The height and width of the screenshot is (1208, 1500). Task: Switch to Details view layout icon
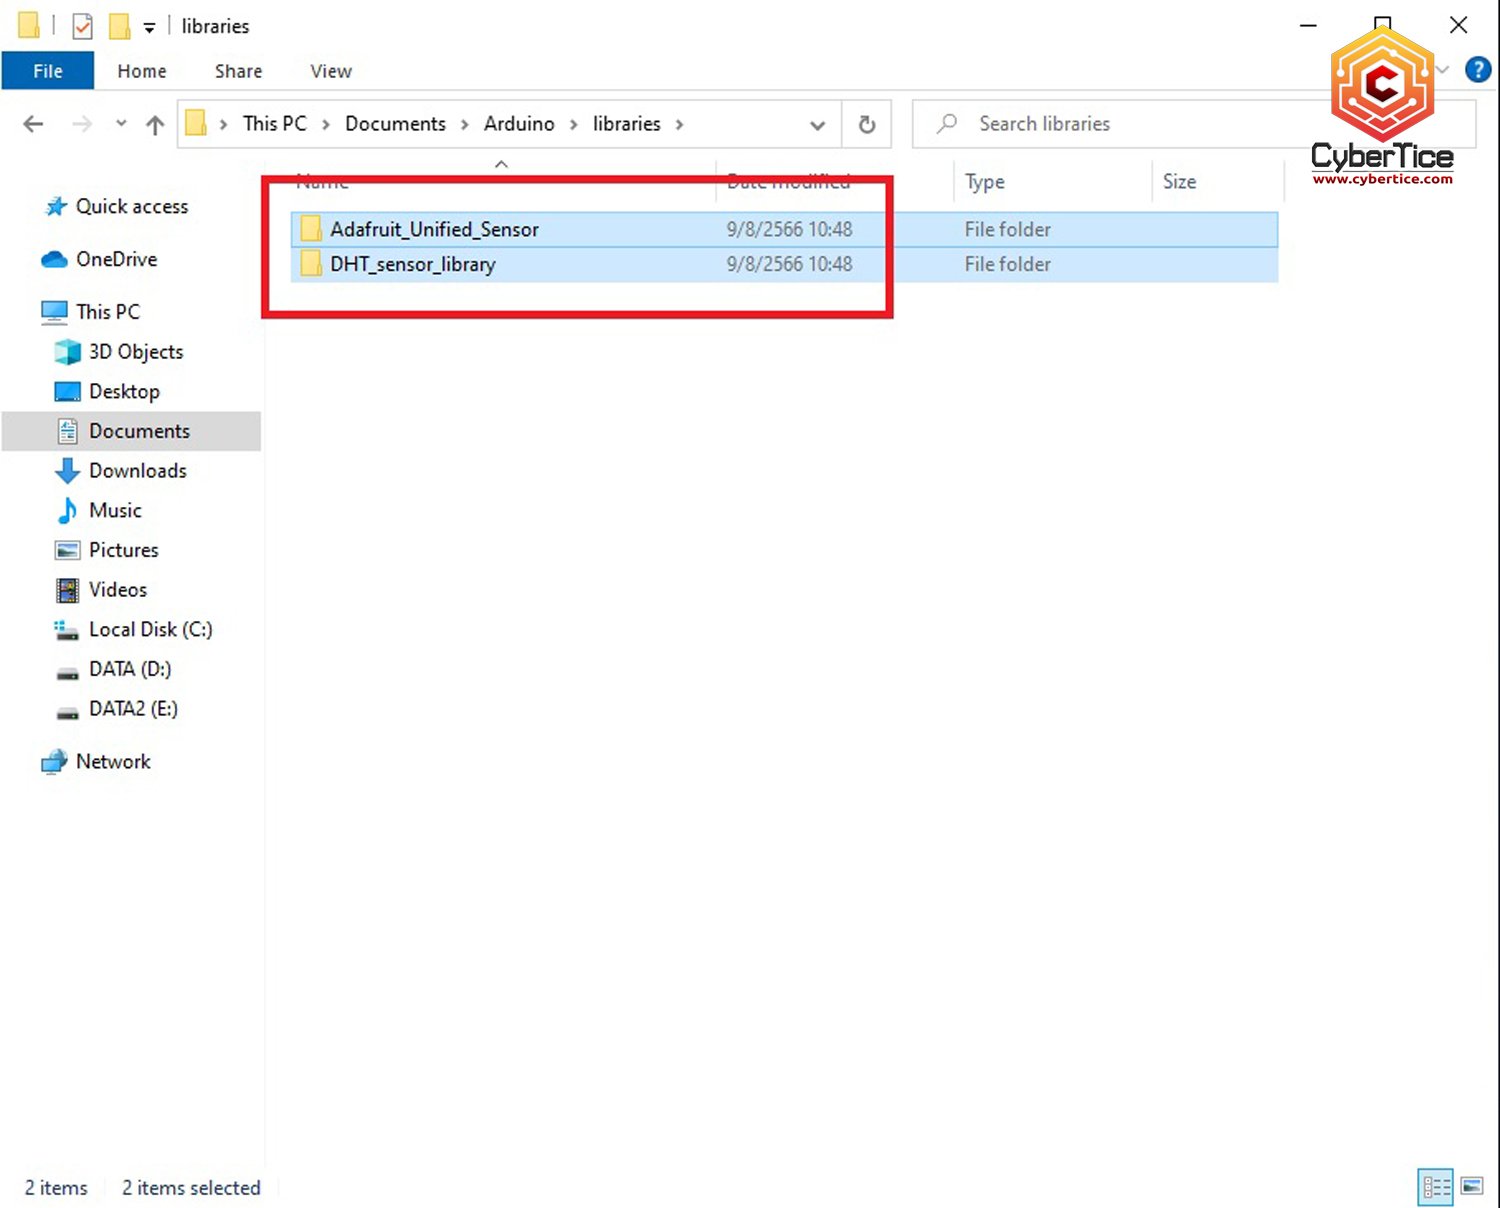pyautogui.click(x=1436, y=1187)
